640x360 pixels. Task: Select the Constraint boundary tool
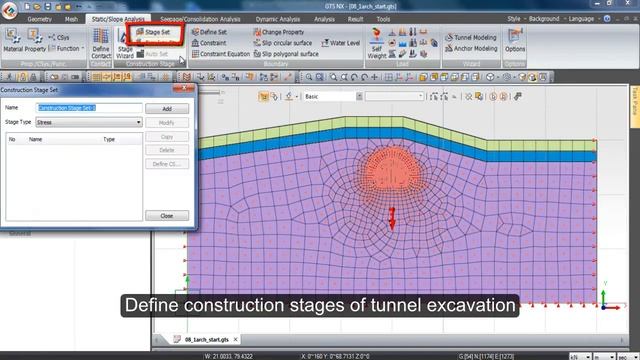[x=209, y=43]
